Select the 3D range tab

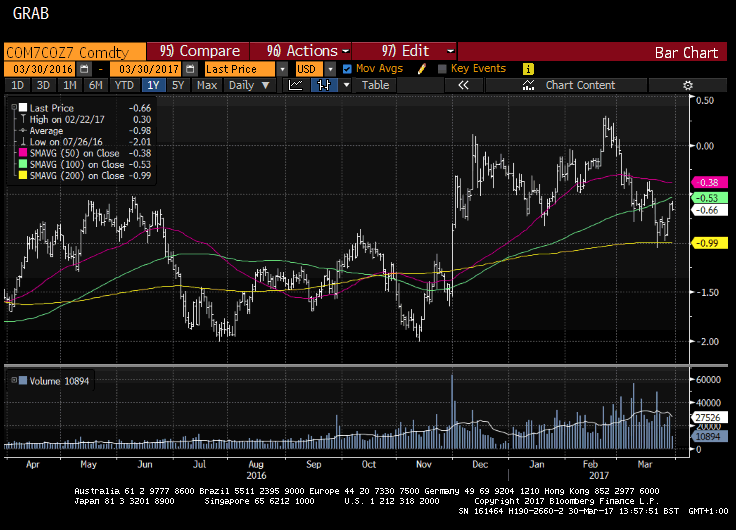click(43, 85)
